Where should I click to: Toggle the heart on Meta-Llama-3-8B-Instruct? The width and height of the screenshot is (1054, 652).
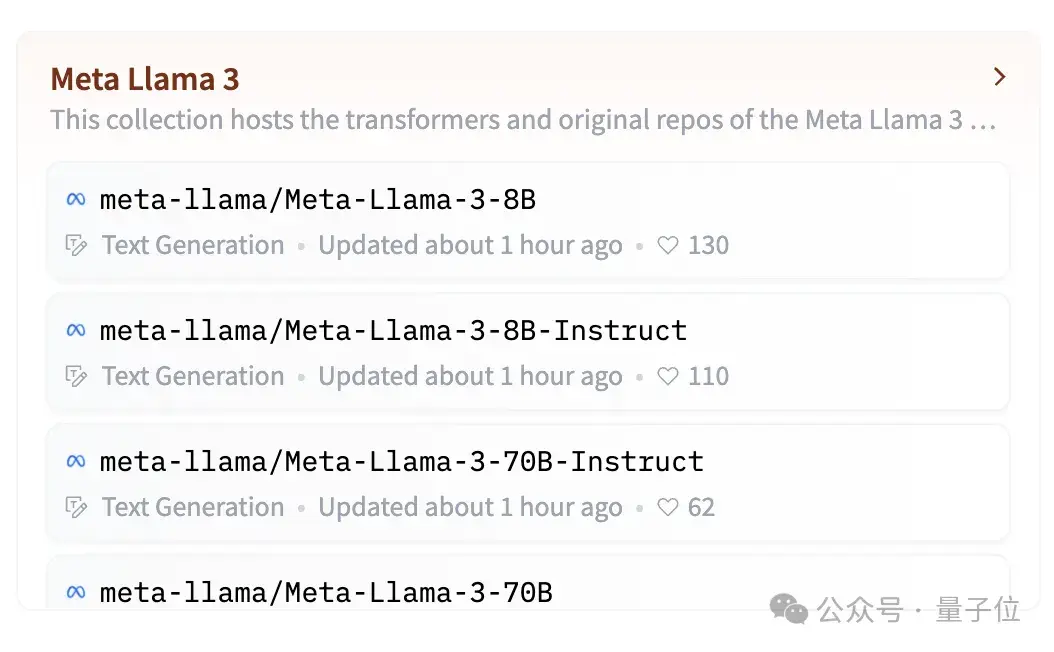[x=668, y=375]
